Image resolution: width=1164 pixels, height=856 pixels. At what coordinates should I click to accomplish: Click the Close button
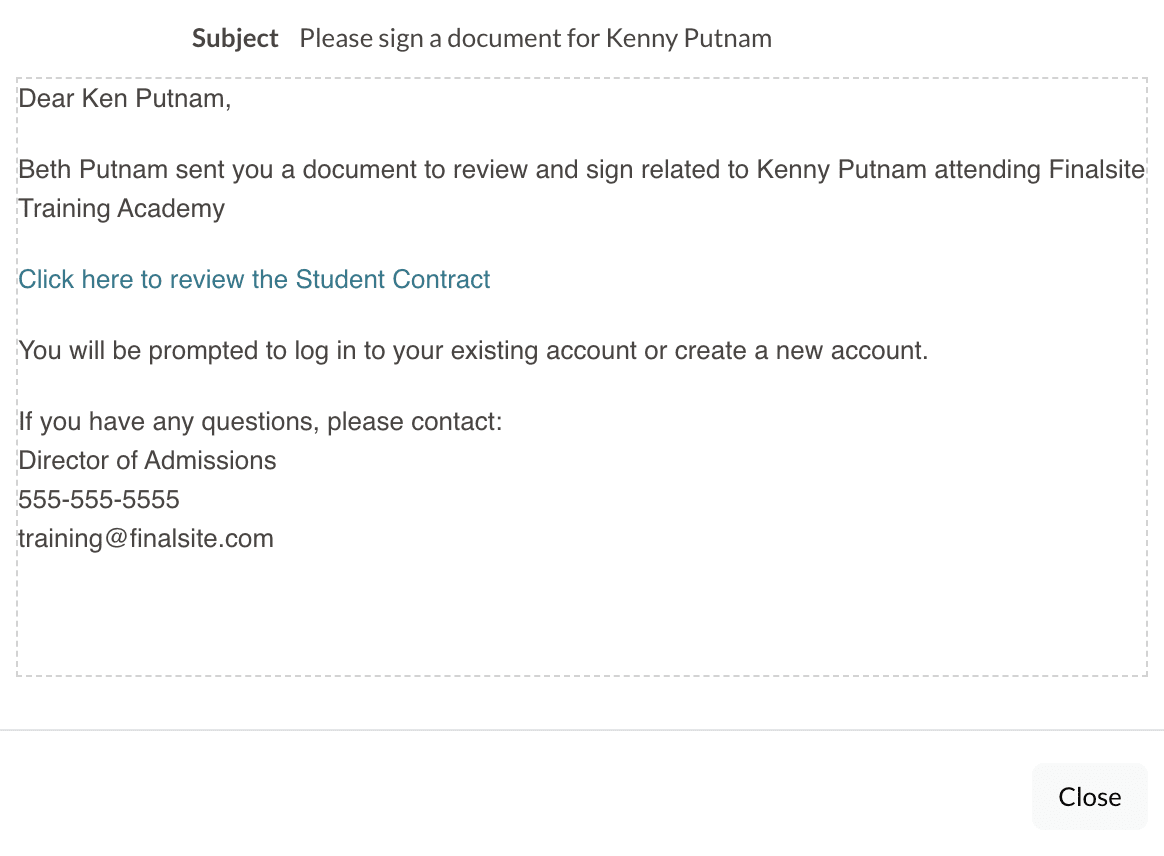pos(1089,796)
